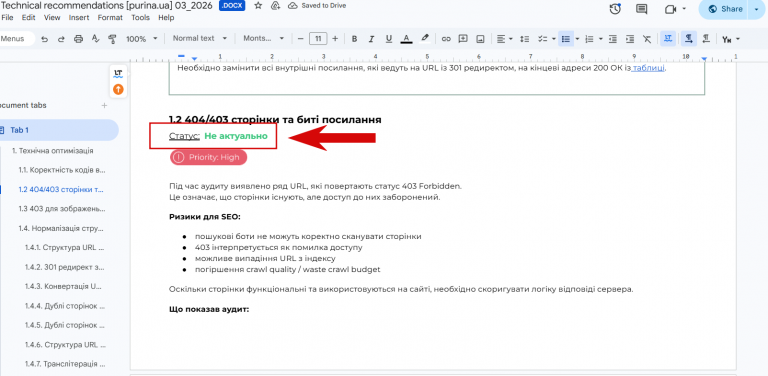Open zoom level dropdown
The image size is (768, 376).
pos(142,39)
